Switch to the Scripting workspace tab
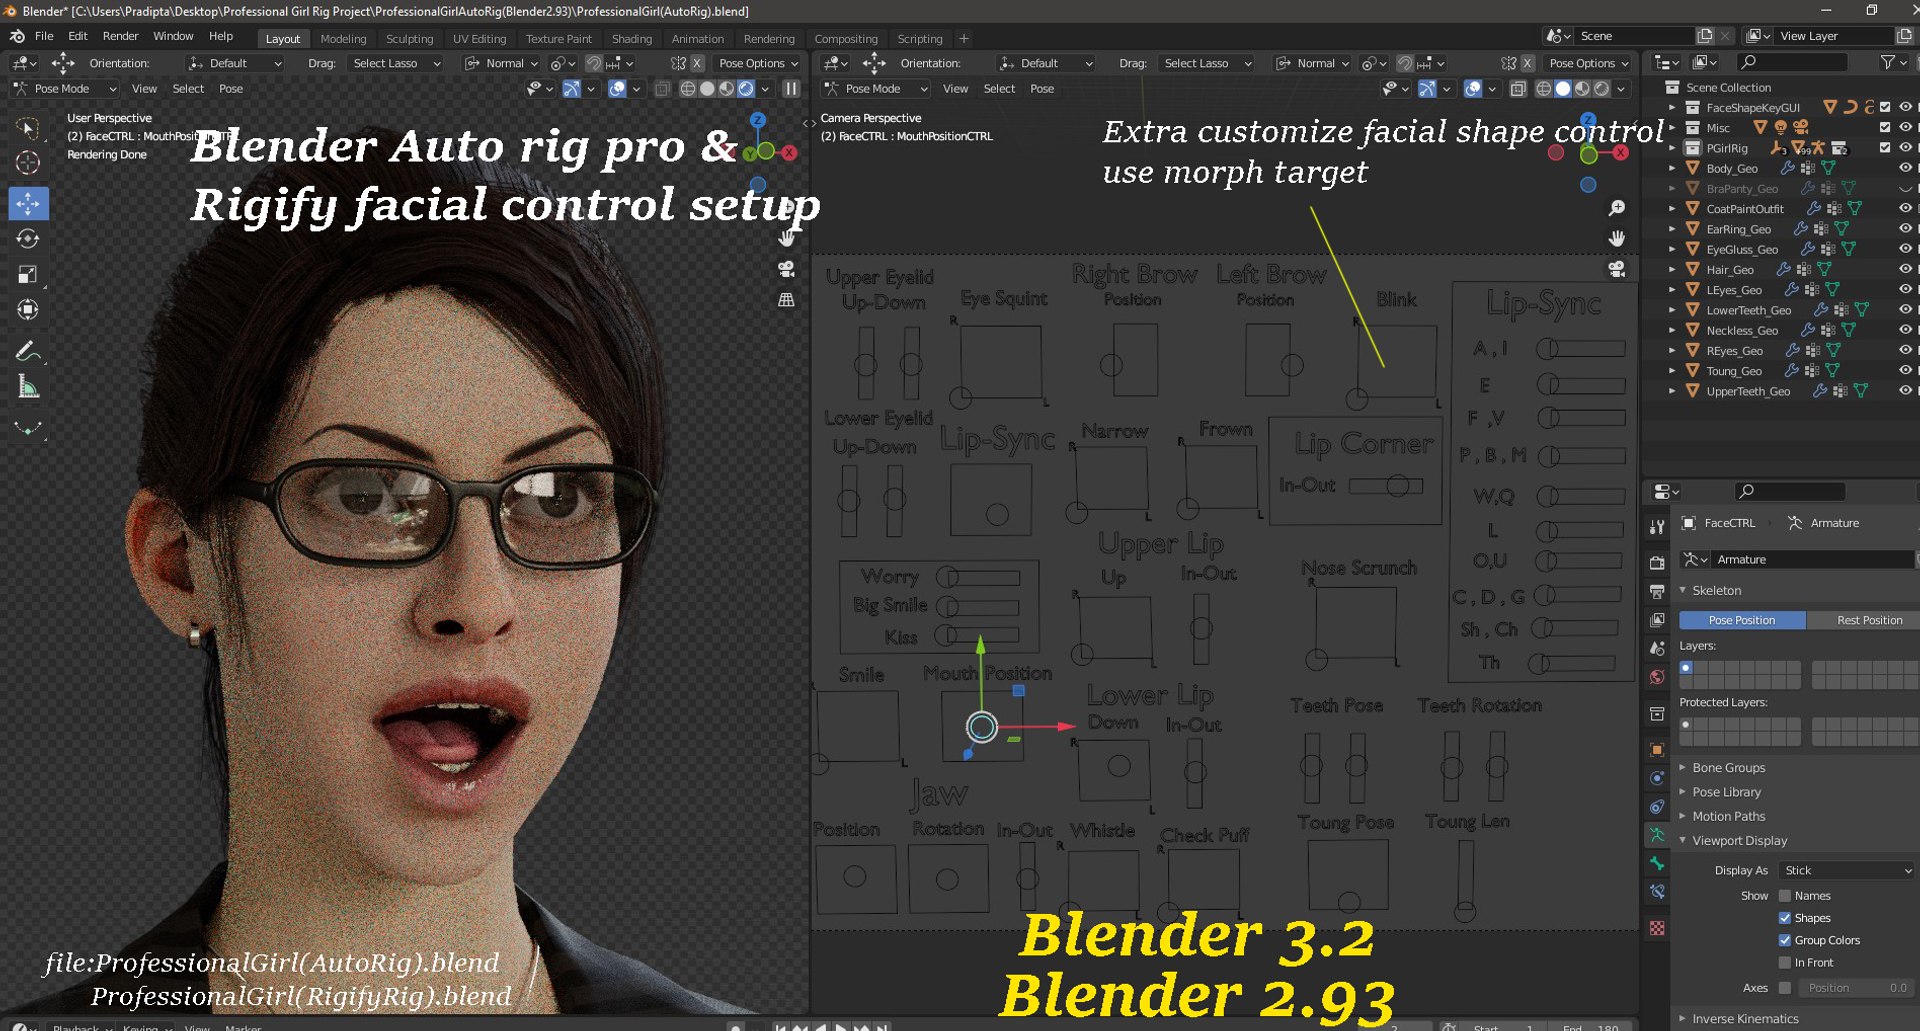 (x=920, y=39)
